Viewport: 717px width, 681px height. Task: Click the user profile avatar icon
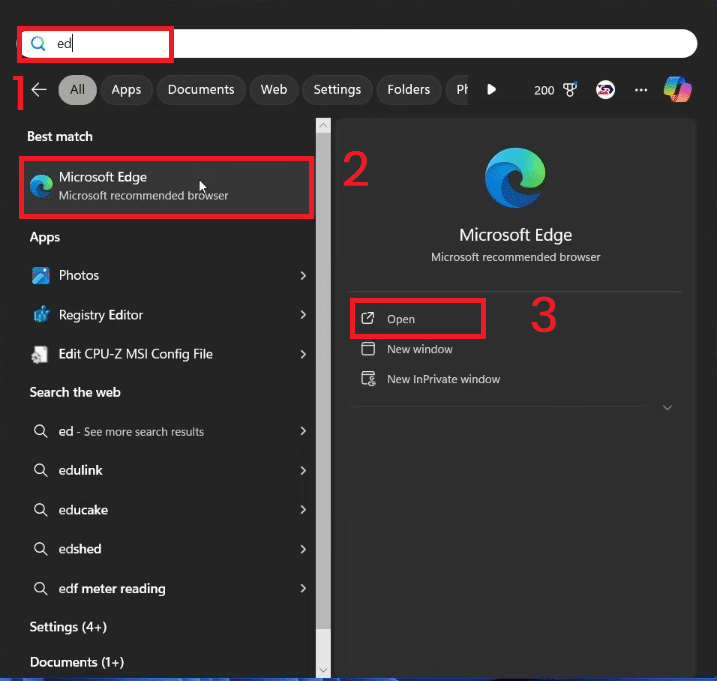click(x=605, y=90)
